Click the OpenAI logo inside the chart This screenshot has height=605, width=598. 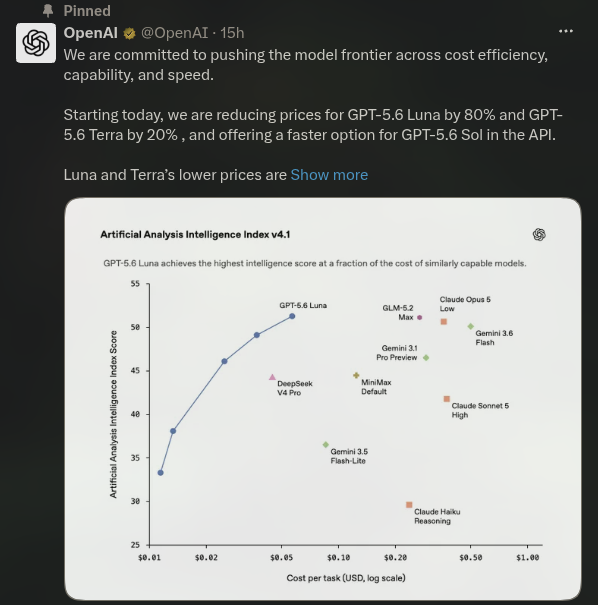[x=539, y=234]
